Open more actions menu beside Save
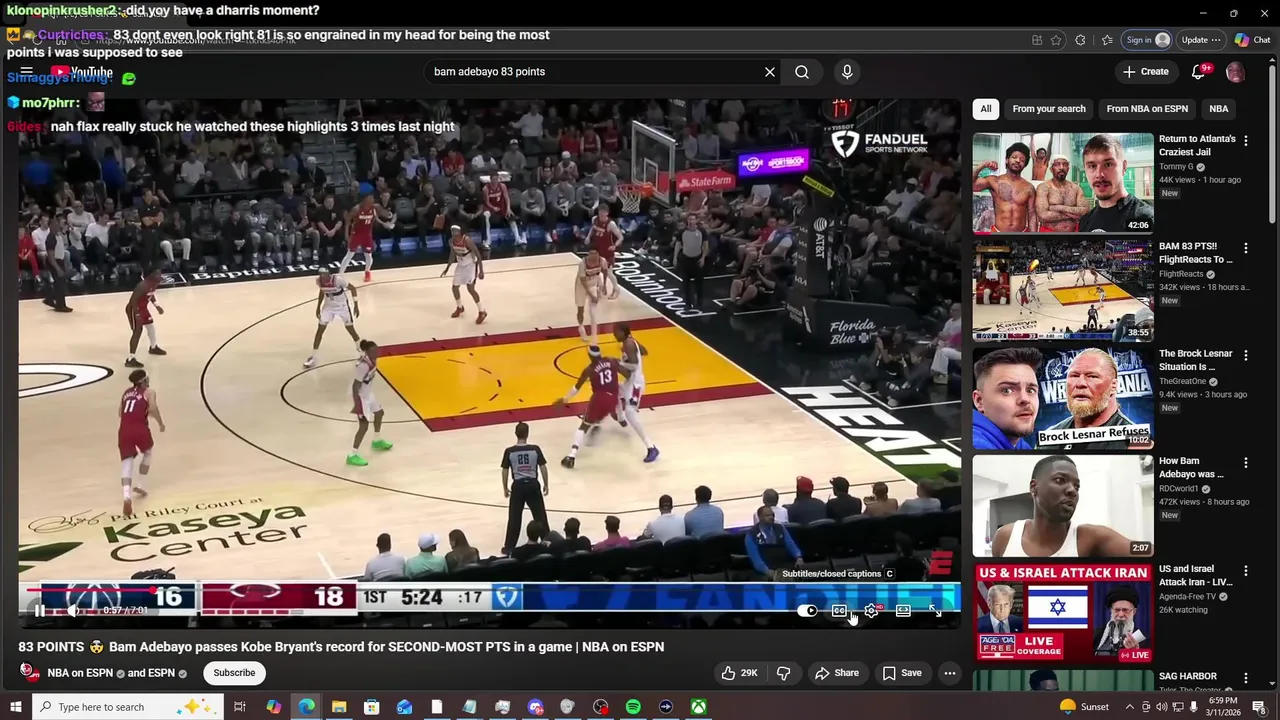Image resolution: width=1280 pixels, height=720 pixels. click(950, 673)
